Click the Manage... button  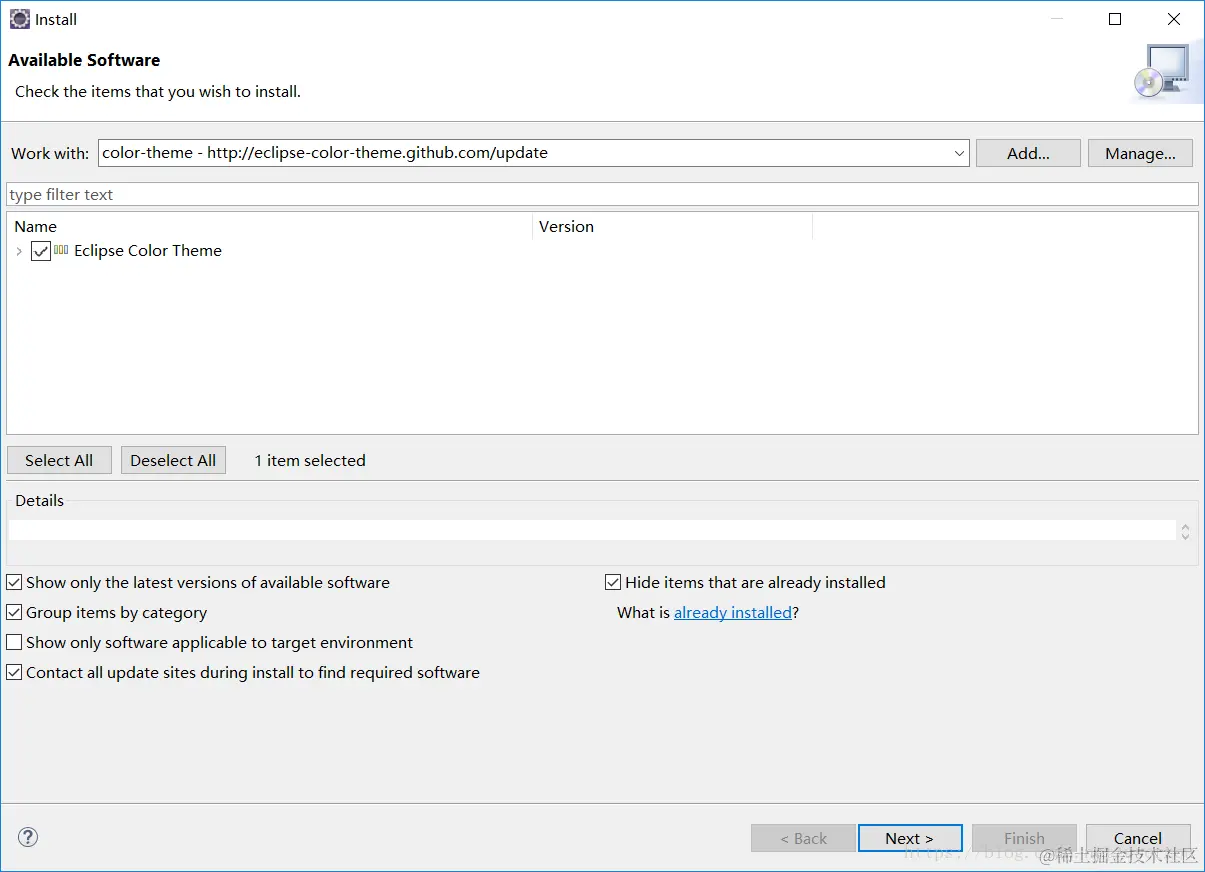(x=1140, y=153)
